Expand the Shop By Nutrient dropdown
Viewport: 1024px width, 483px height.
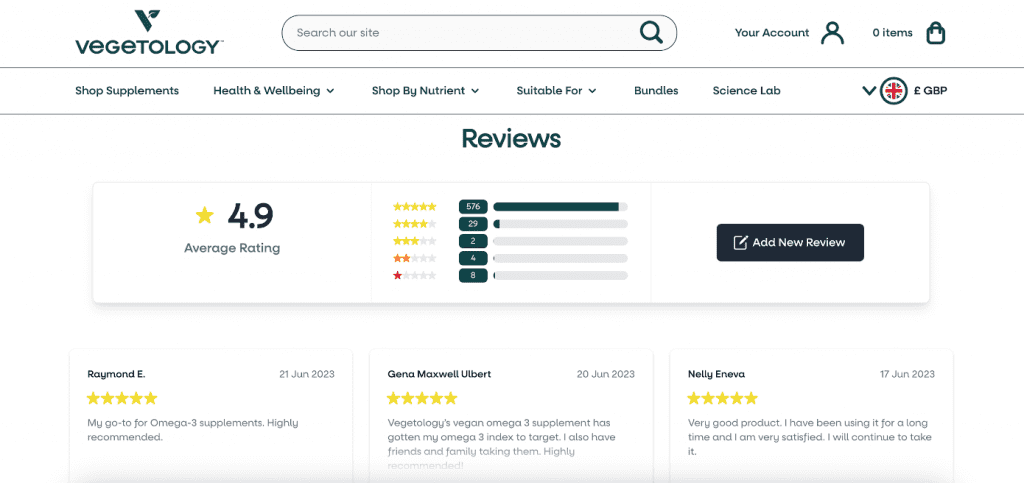click(425, 91)
